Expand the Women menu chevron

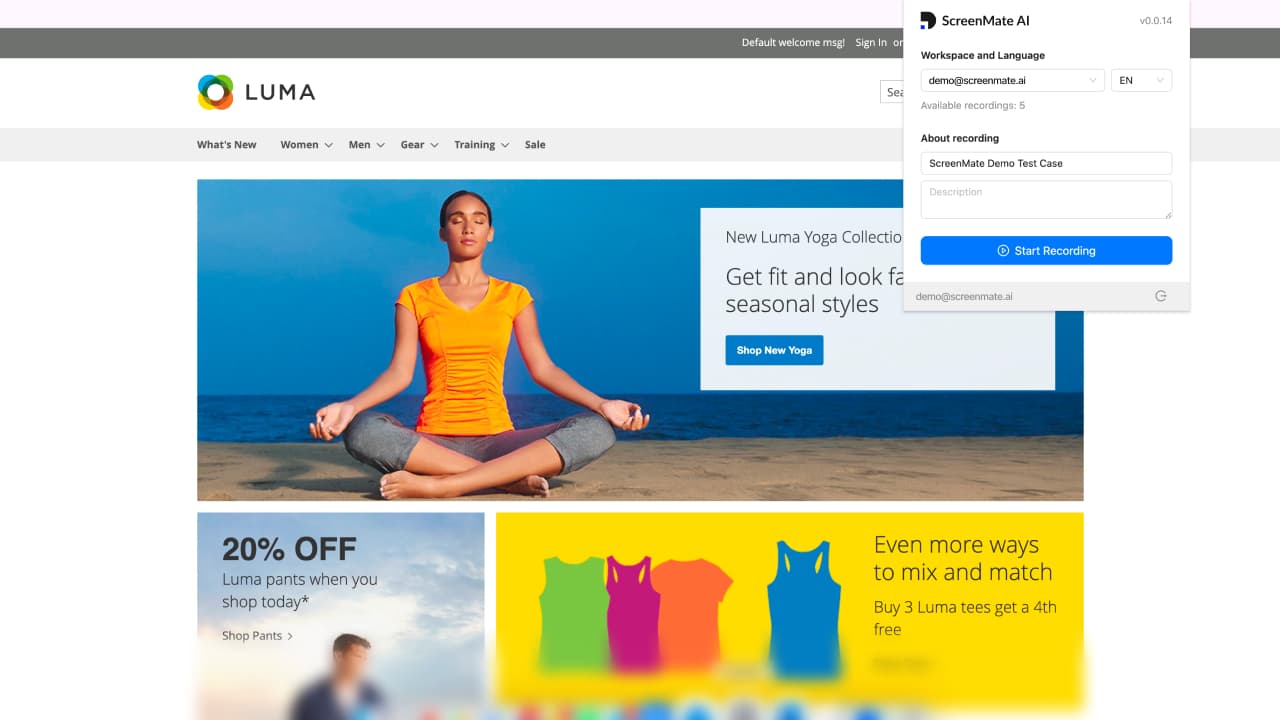click(328, 145)
